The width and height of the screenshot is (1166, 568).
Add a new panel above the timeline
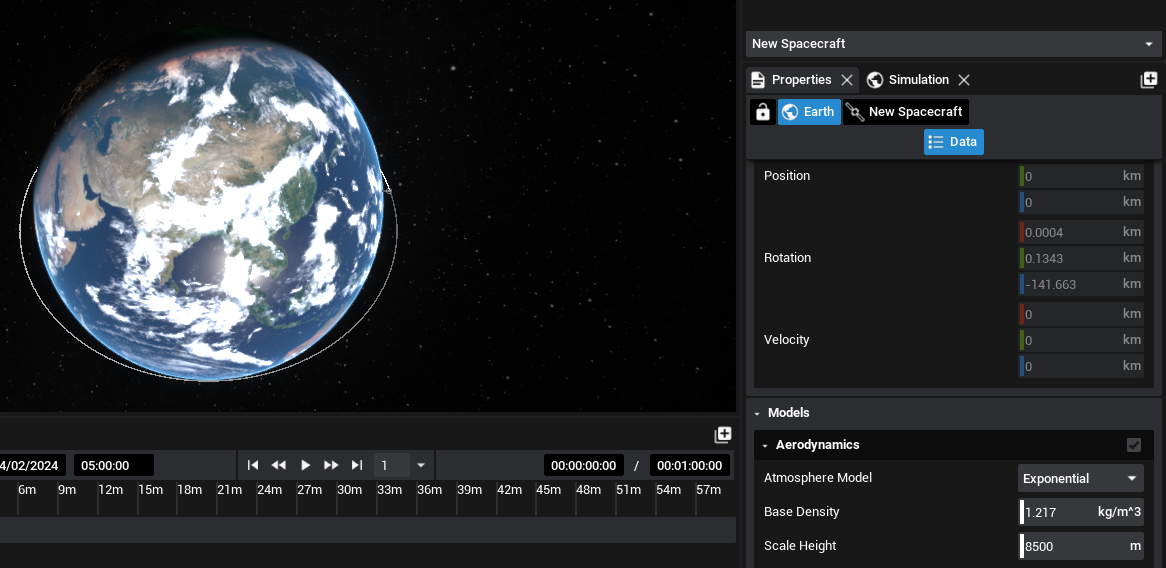(723, 435)
